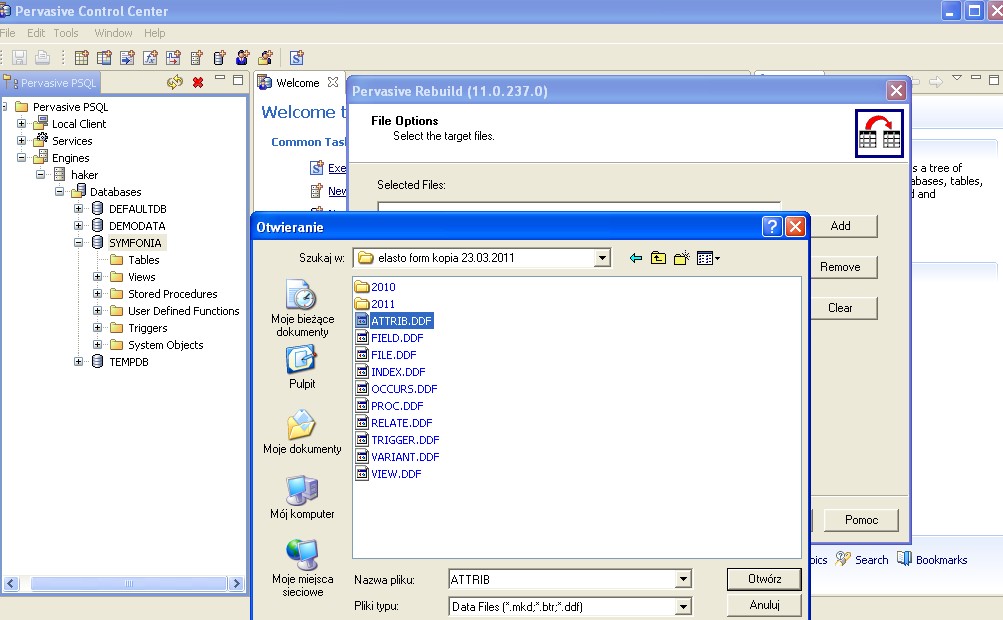1003x620 pixels.
Task: Open the Window menu
Action: pyautogui.click(x=113, y=33)
